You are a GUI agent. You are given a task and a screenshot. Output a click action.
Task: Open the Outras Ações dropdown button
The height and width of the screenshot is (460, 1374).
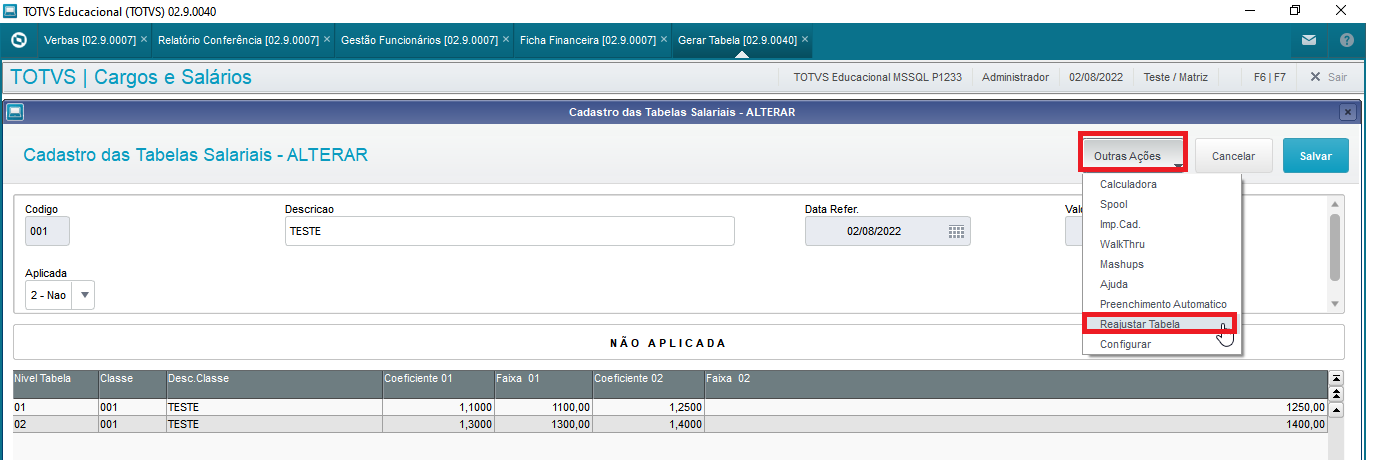(x=1133, y=156)
